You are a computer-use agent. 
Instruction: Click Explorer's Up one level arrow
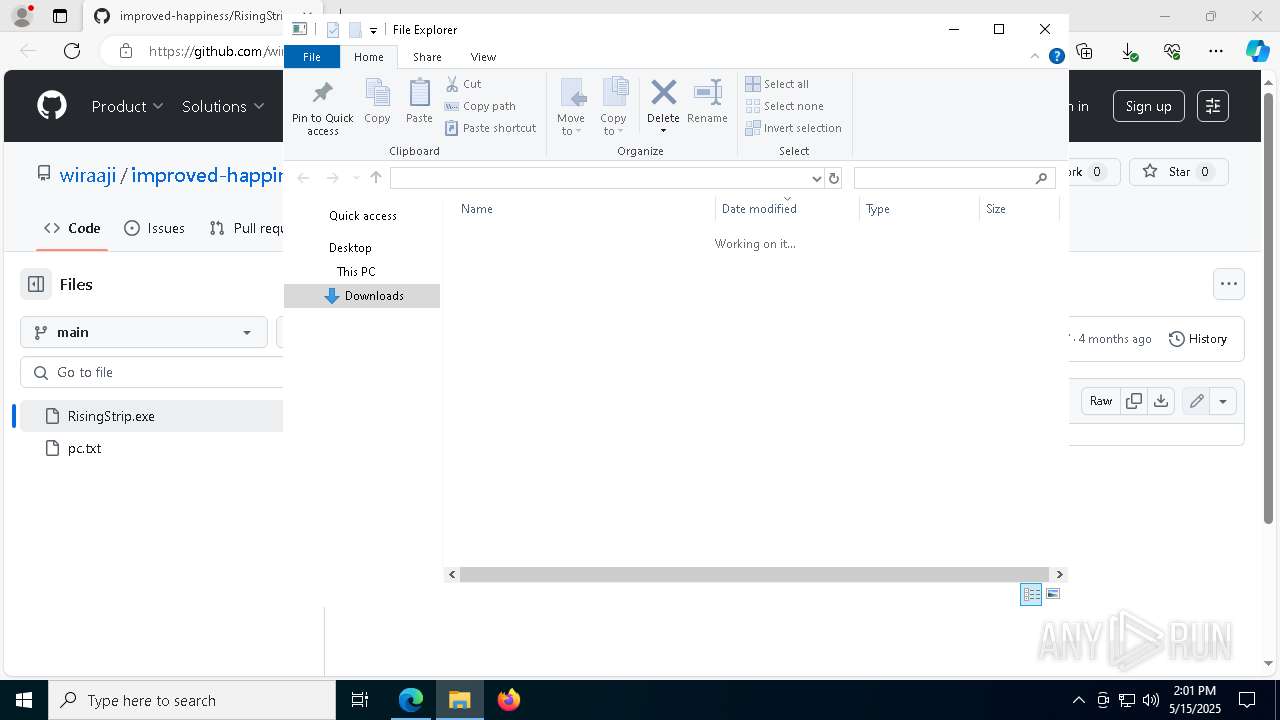pos(376,178)
